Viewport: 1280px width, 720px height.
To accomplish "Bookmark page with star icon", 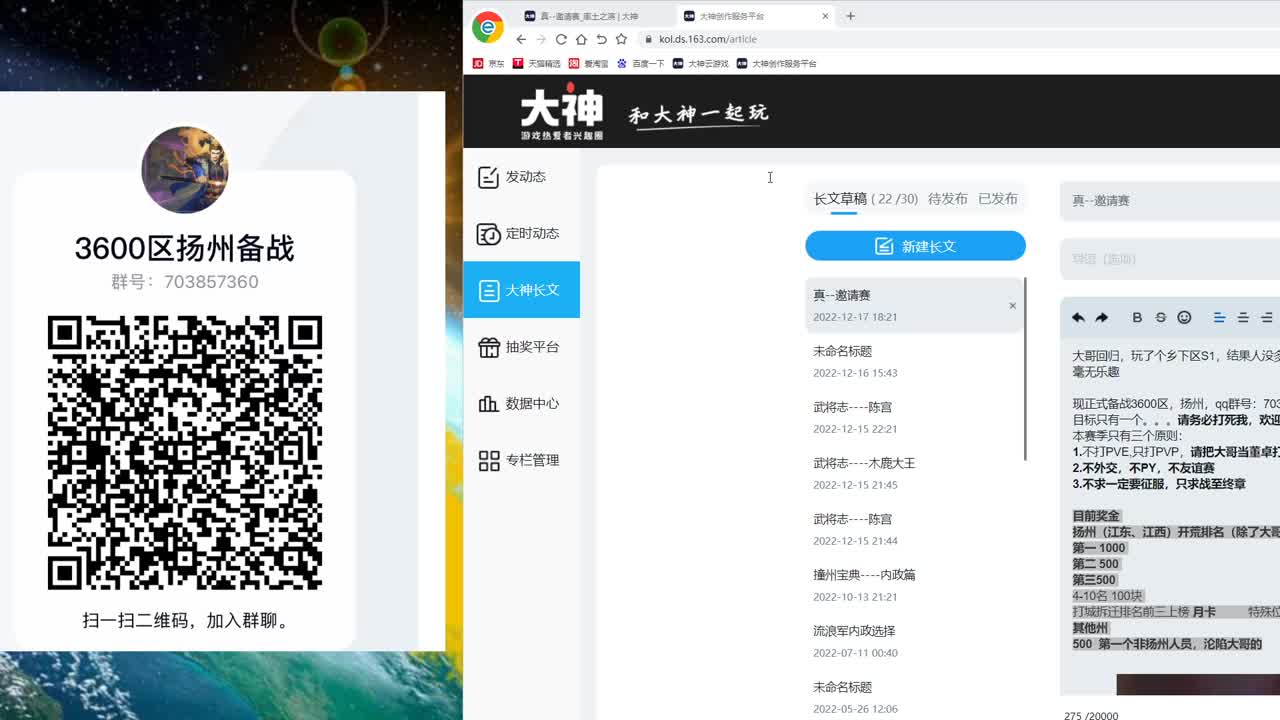I will click(621, 39).
